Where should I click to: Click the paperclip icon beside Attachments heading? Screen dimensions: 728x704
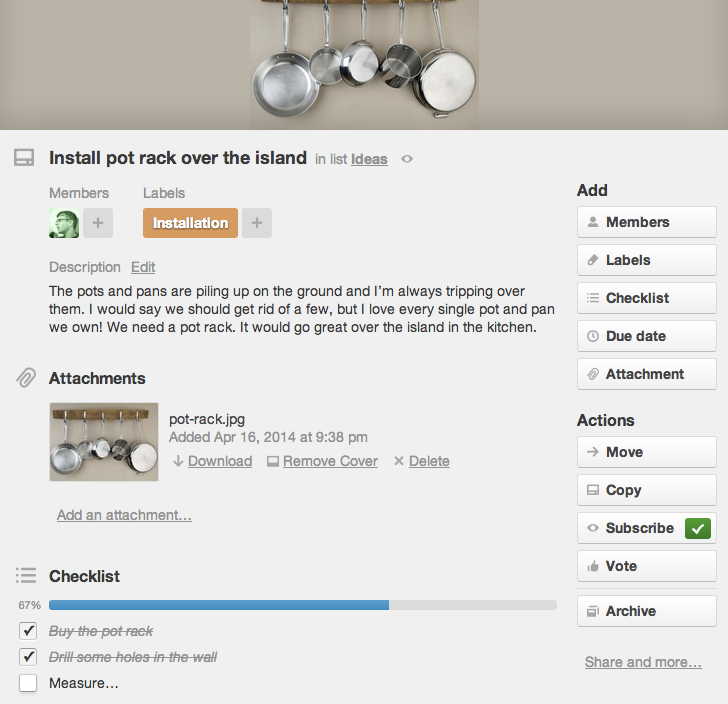[x=25, y=378]
